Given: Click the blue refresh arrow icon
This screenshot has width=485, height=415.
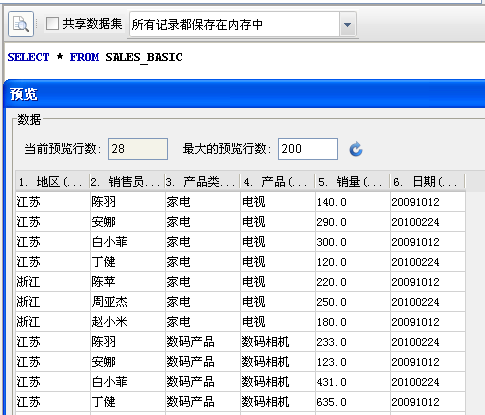Looking at the screenshot, I should coord(356,149).
